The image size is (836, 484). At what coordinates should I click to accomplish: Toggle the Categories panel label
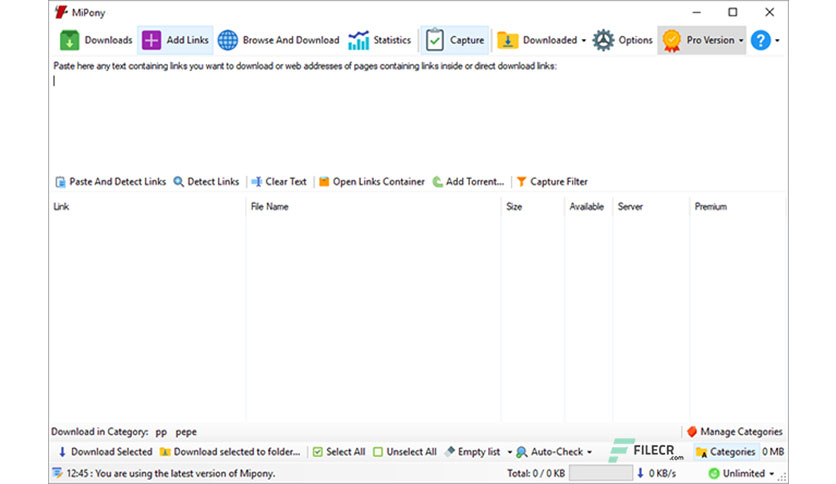pyautogui.click(x=733, y=453)
